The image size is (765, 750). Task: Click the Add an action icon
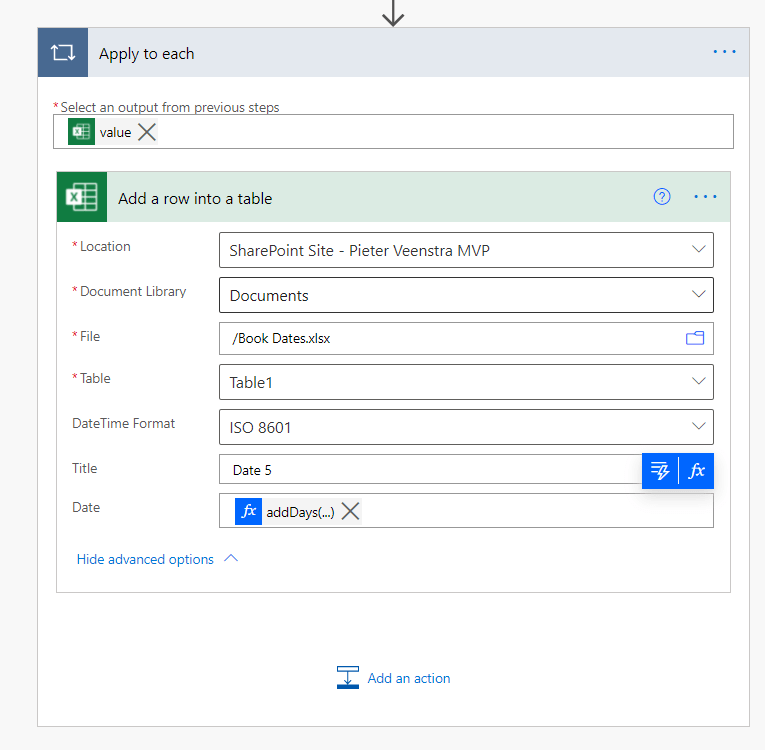click(348, 678)
